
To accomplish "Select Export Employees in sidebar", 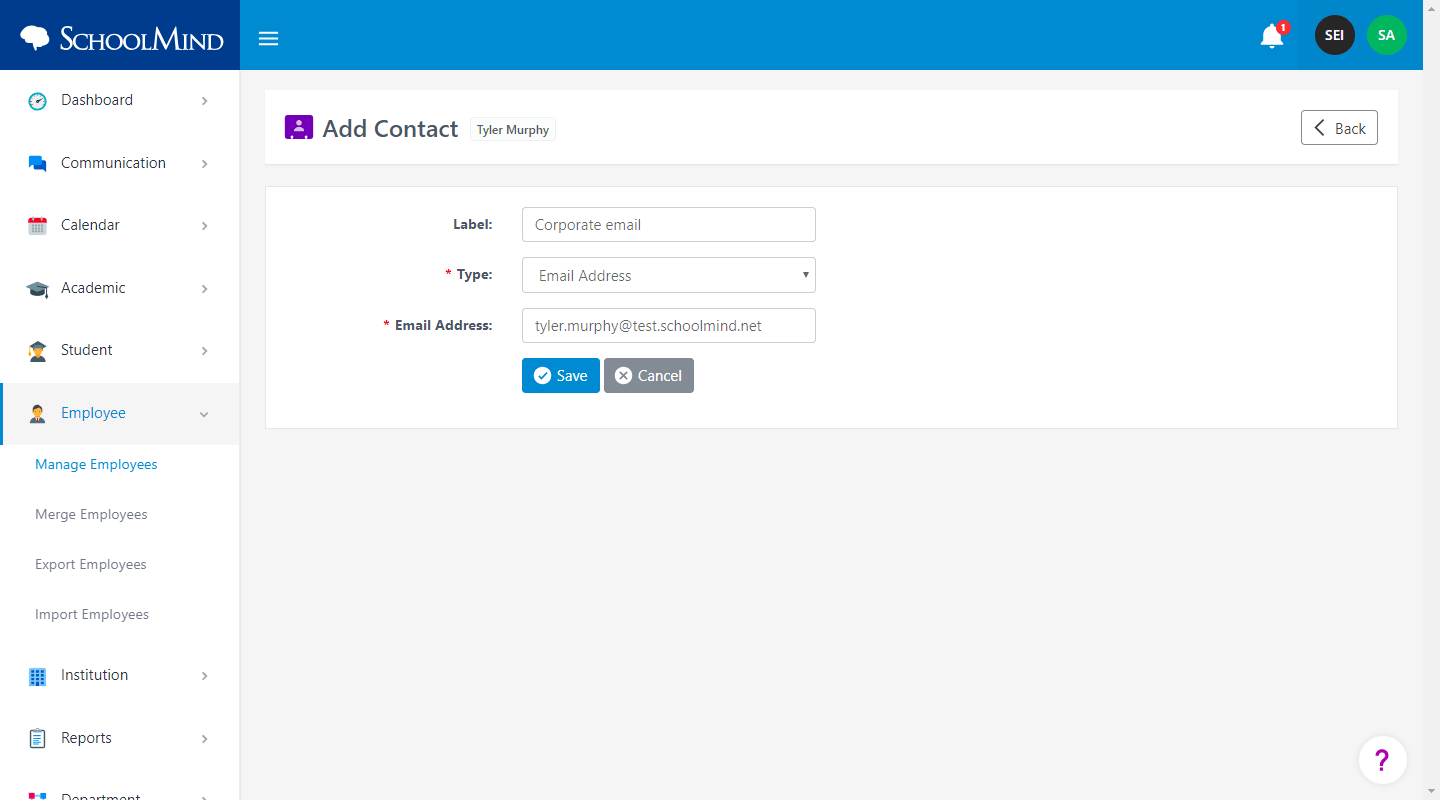I will coord(91,564).
